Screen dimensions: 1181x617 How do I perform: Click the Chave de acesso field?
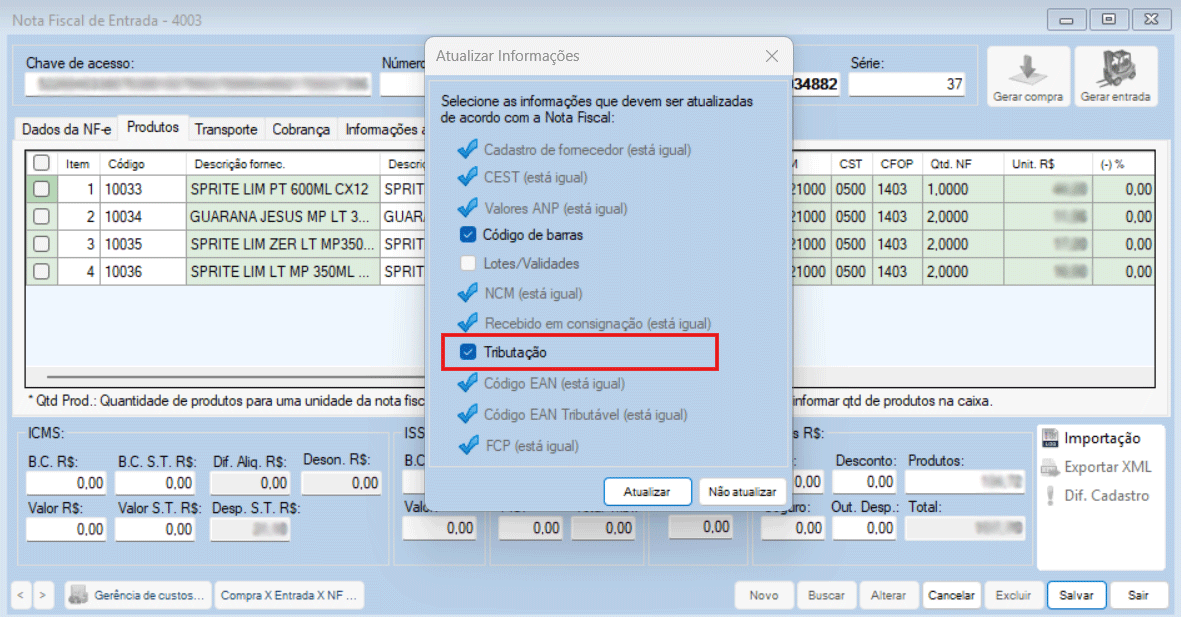tap(198, 84)
